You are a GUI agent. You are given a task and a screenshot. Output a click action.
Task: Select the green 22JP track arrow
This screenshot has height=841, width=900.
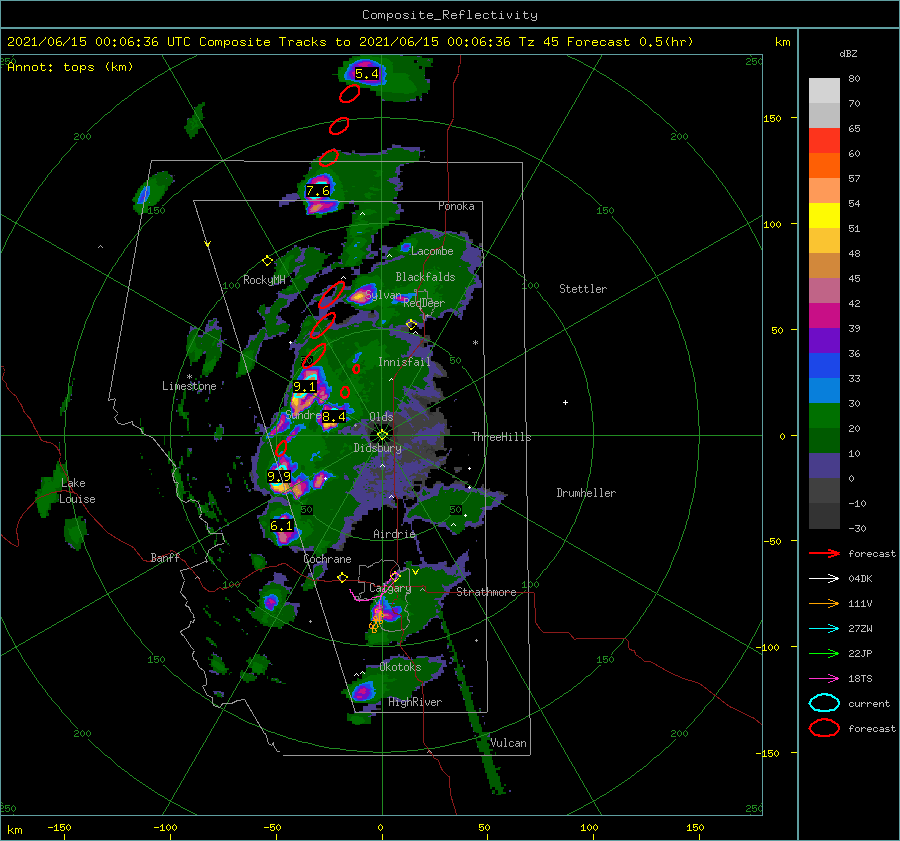pyautogui.click(x=824, y=653)
